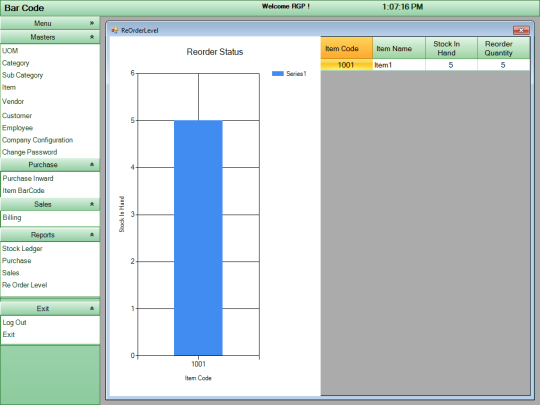Sort by Reorder Quantity column header
This screenshot has height=405, width=540.
point(503,48)
